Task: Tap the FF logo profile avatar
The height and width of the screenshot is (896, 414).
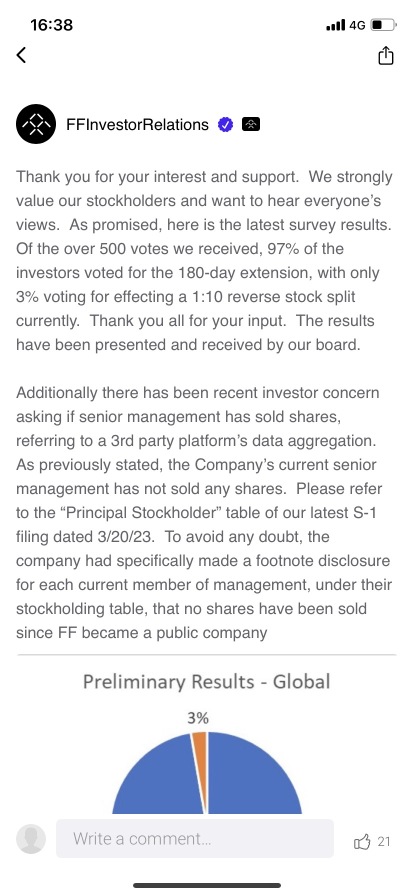Action: pos(36,124)
